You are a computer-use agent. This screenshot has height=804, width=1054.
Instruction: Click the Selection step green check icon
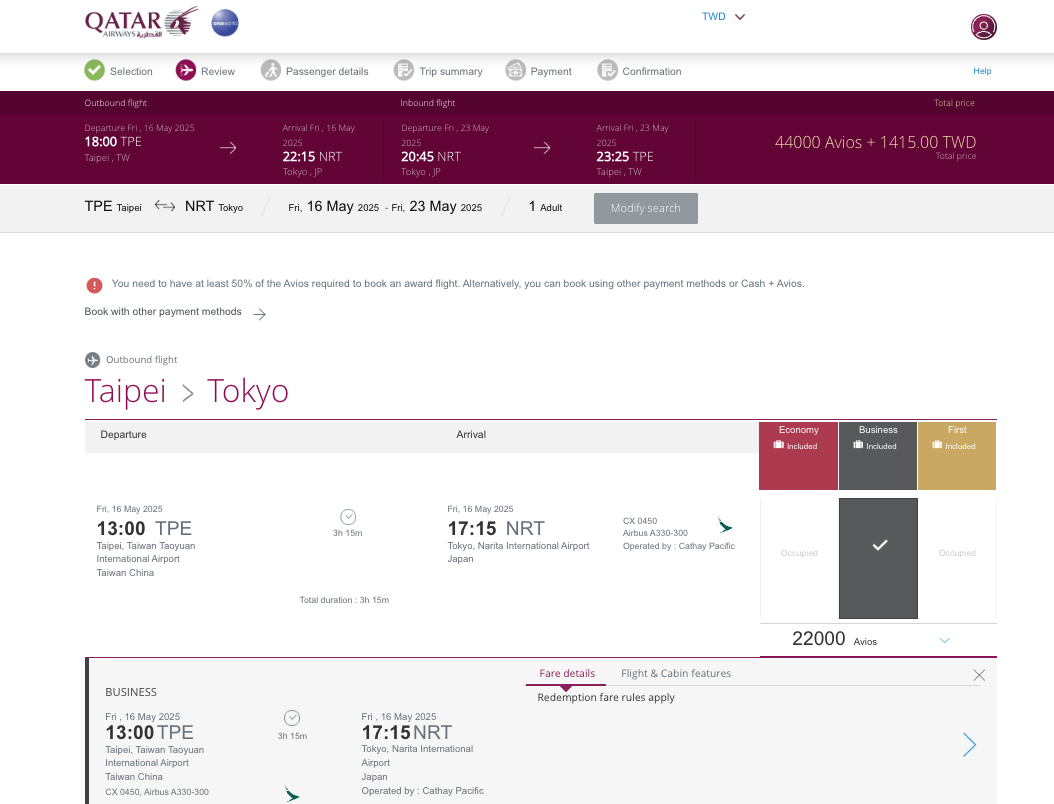click(95, 70)
